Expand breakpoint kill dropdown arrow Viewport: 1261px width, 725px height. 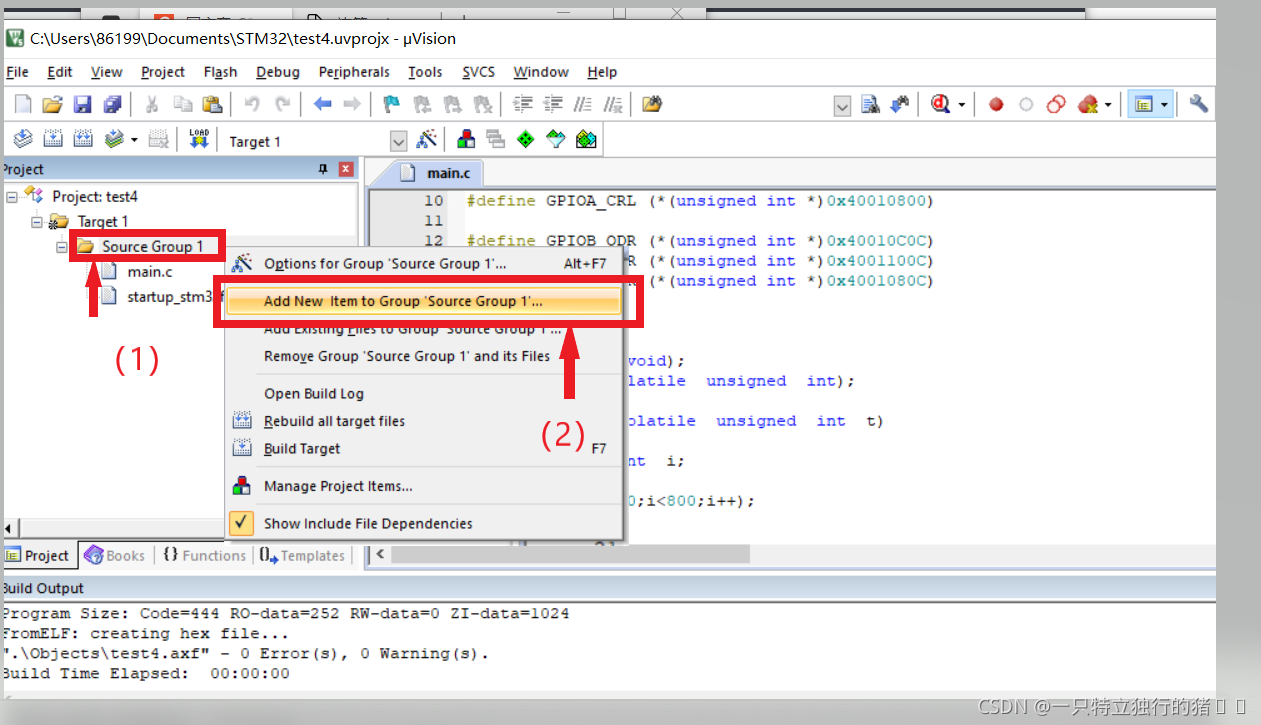[x=1108, y=104]
